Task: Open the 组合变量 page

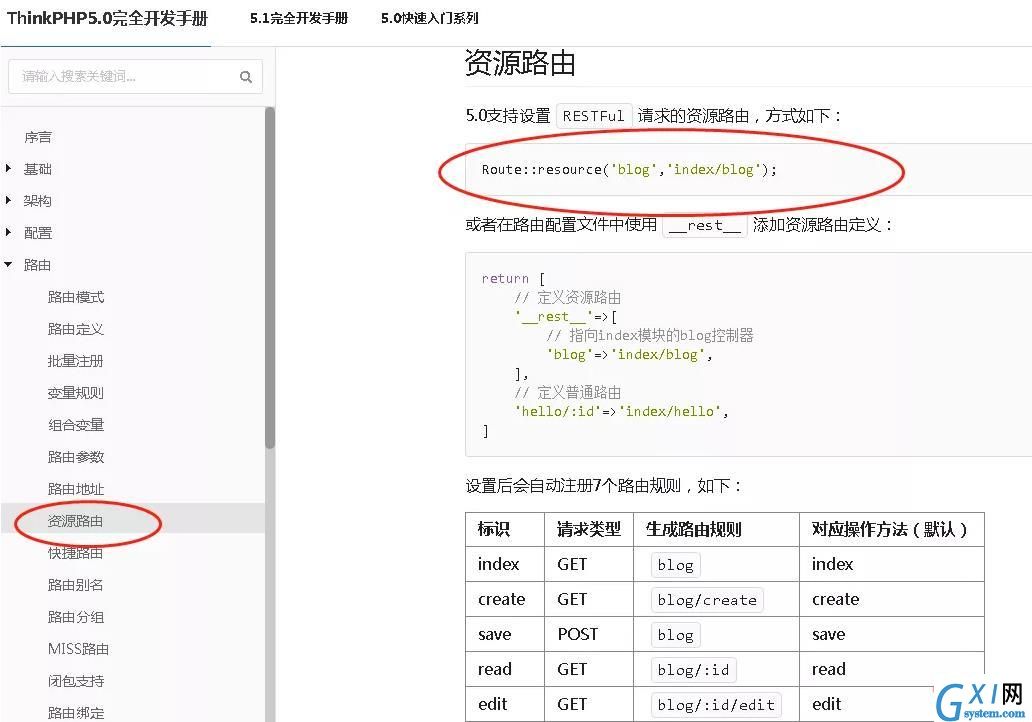Action: point(76,425)
